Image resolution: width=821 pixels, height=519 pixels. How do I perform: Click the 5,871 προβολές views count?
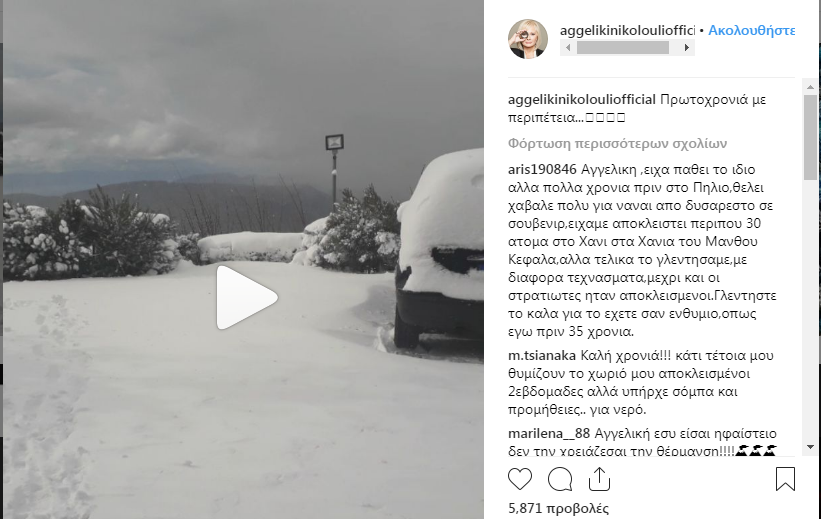point(558,508)
